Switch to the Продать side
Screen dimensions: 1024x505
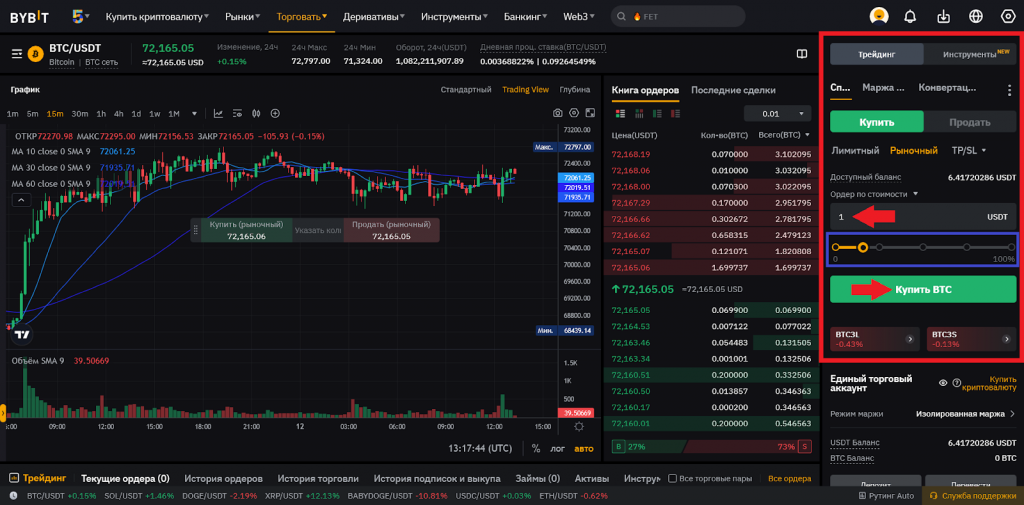click(969, 122)
